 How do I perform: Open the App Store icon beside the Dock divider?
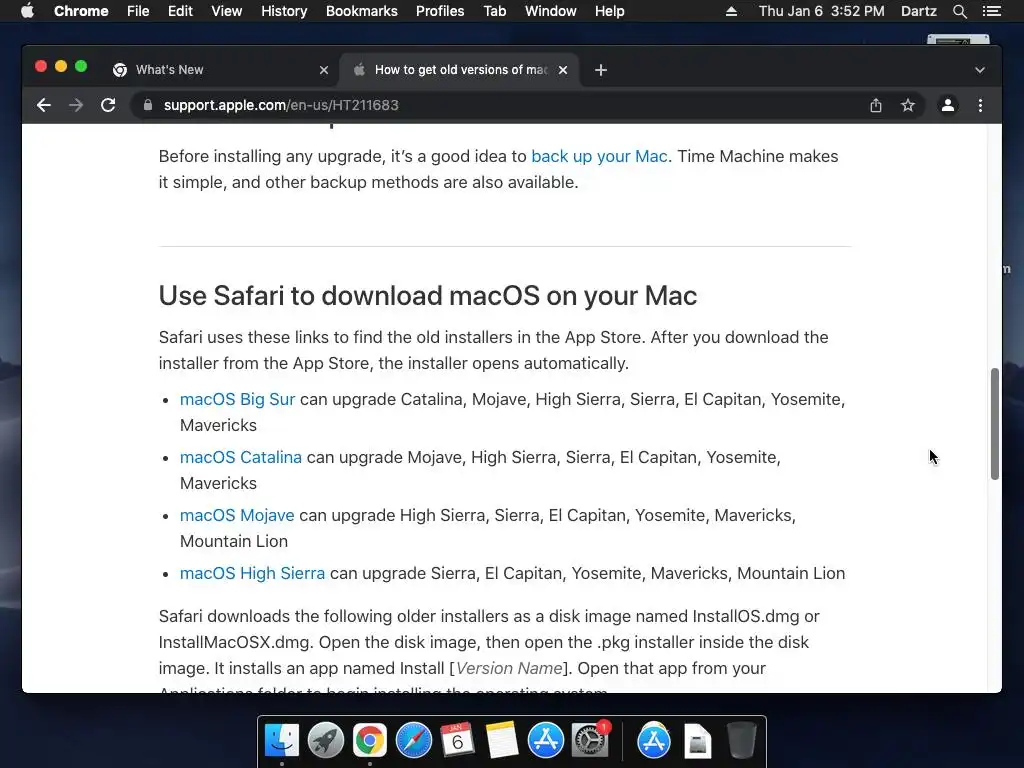[654, 741]
